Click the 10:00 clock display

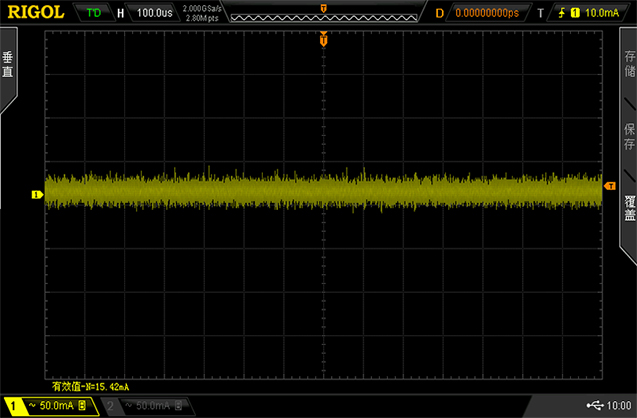tap(619, 405)
